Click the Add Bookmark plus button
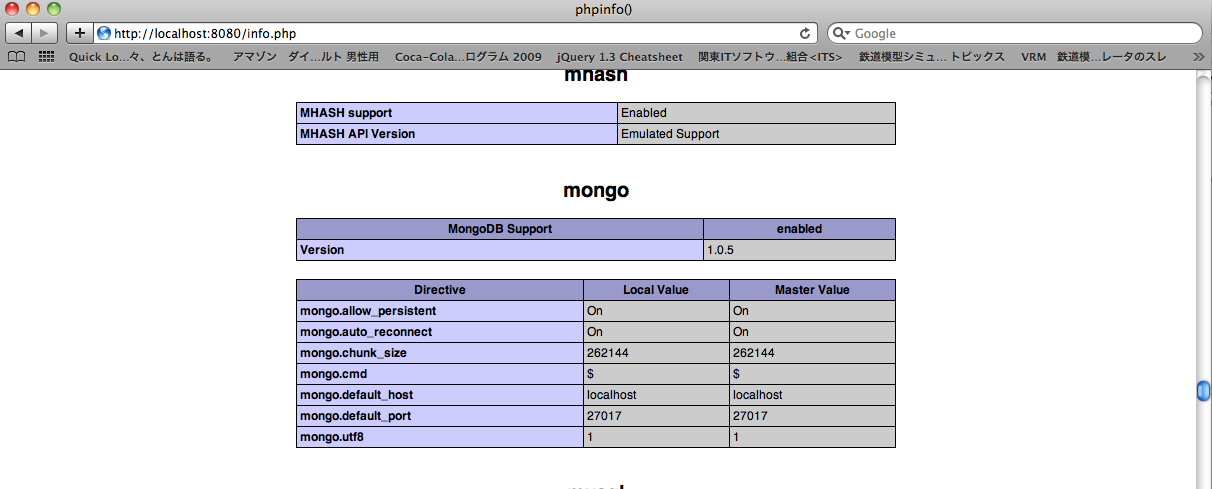 (x=80, y=33)
